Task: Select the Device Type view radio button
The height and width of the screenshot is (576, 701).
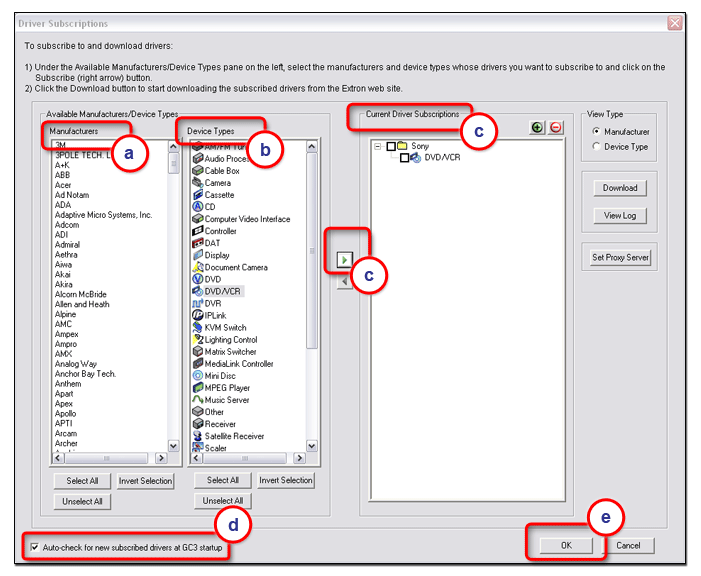Action: coord(597,147)
